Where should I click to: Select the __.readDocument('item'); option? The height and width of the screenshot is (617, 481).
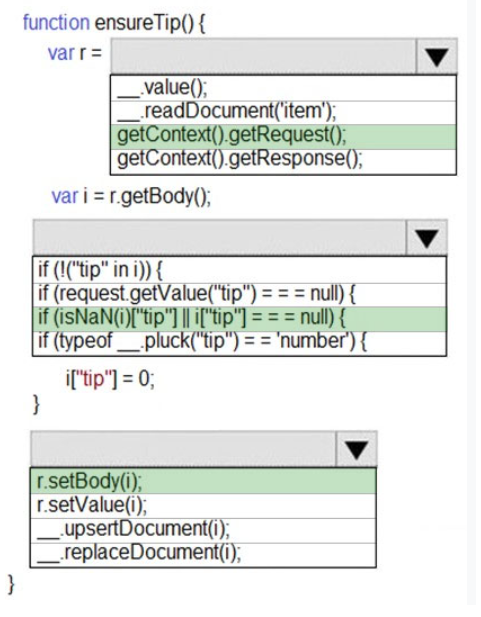pos(283,113)
